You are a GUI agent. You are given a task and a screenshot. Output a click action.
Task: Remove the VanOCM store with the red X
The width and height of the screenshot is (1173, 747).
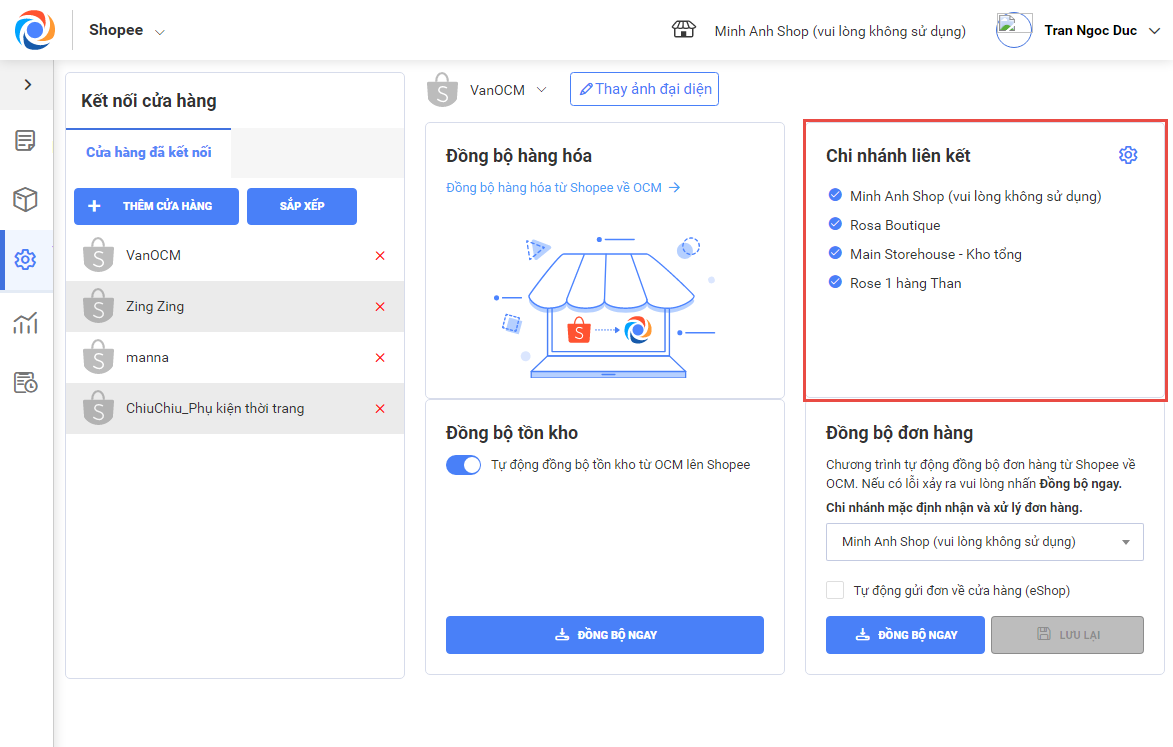[x=380, y=256]
